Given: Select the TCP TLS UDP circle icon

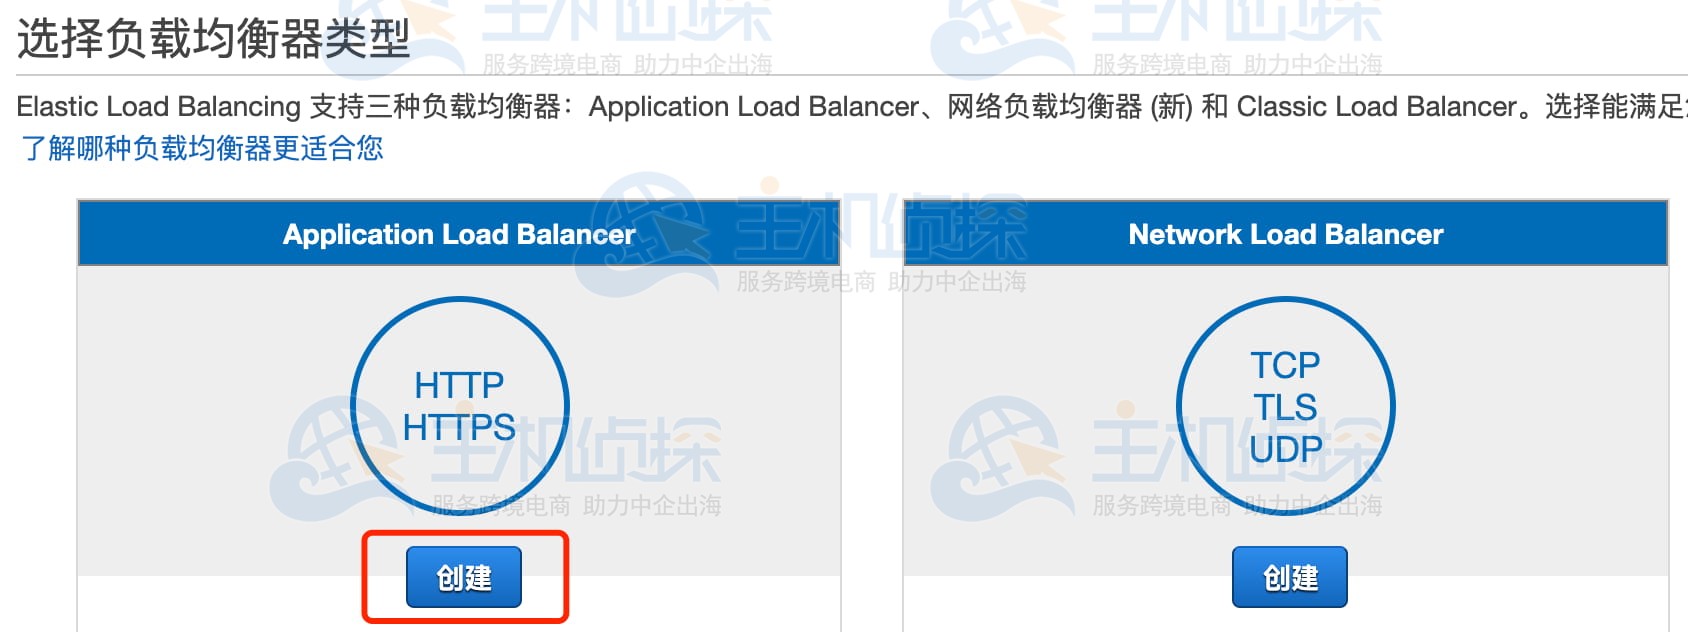Looking at the screenshot, I should point(1286,406).
